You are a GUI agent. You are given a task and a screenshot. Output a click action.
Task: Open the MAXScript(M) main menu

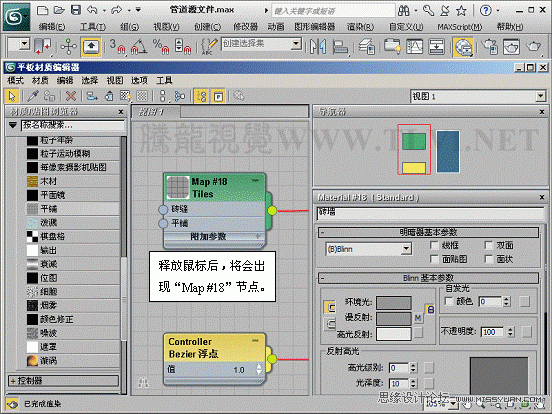point(460,27)
